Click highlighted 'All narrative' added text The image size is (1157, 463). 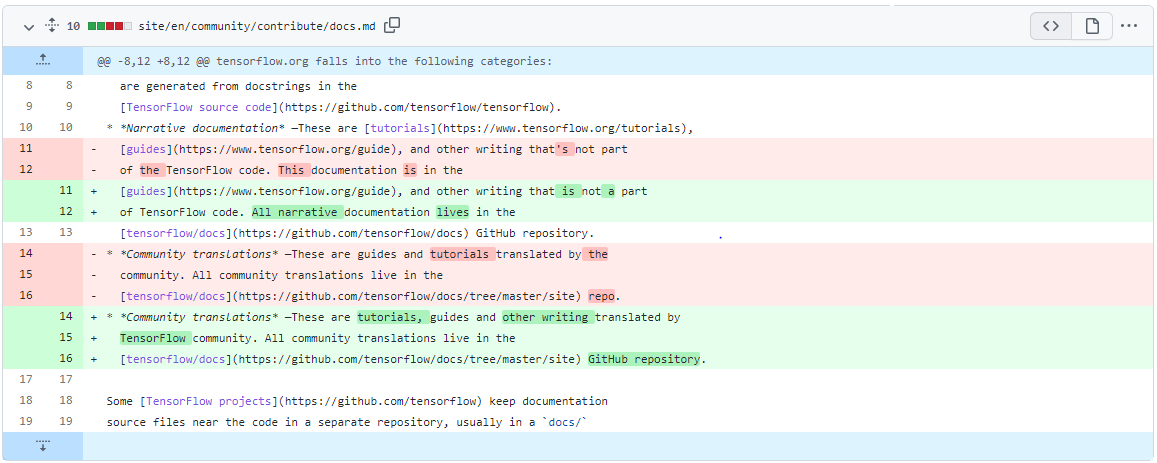tap(297, 212)
